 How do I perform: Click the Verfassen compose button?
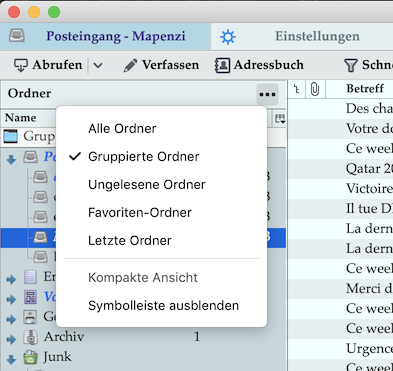pyautogui.click(x=161, y=65)
